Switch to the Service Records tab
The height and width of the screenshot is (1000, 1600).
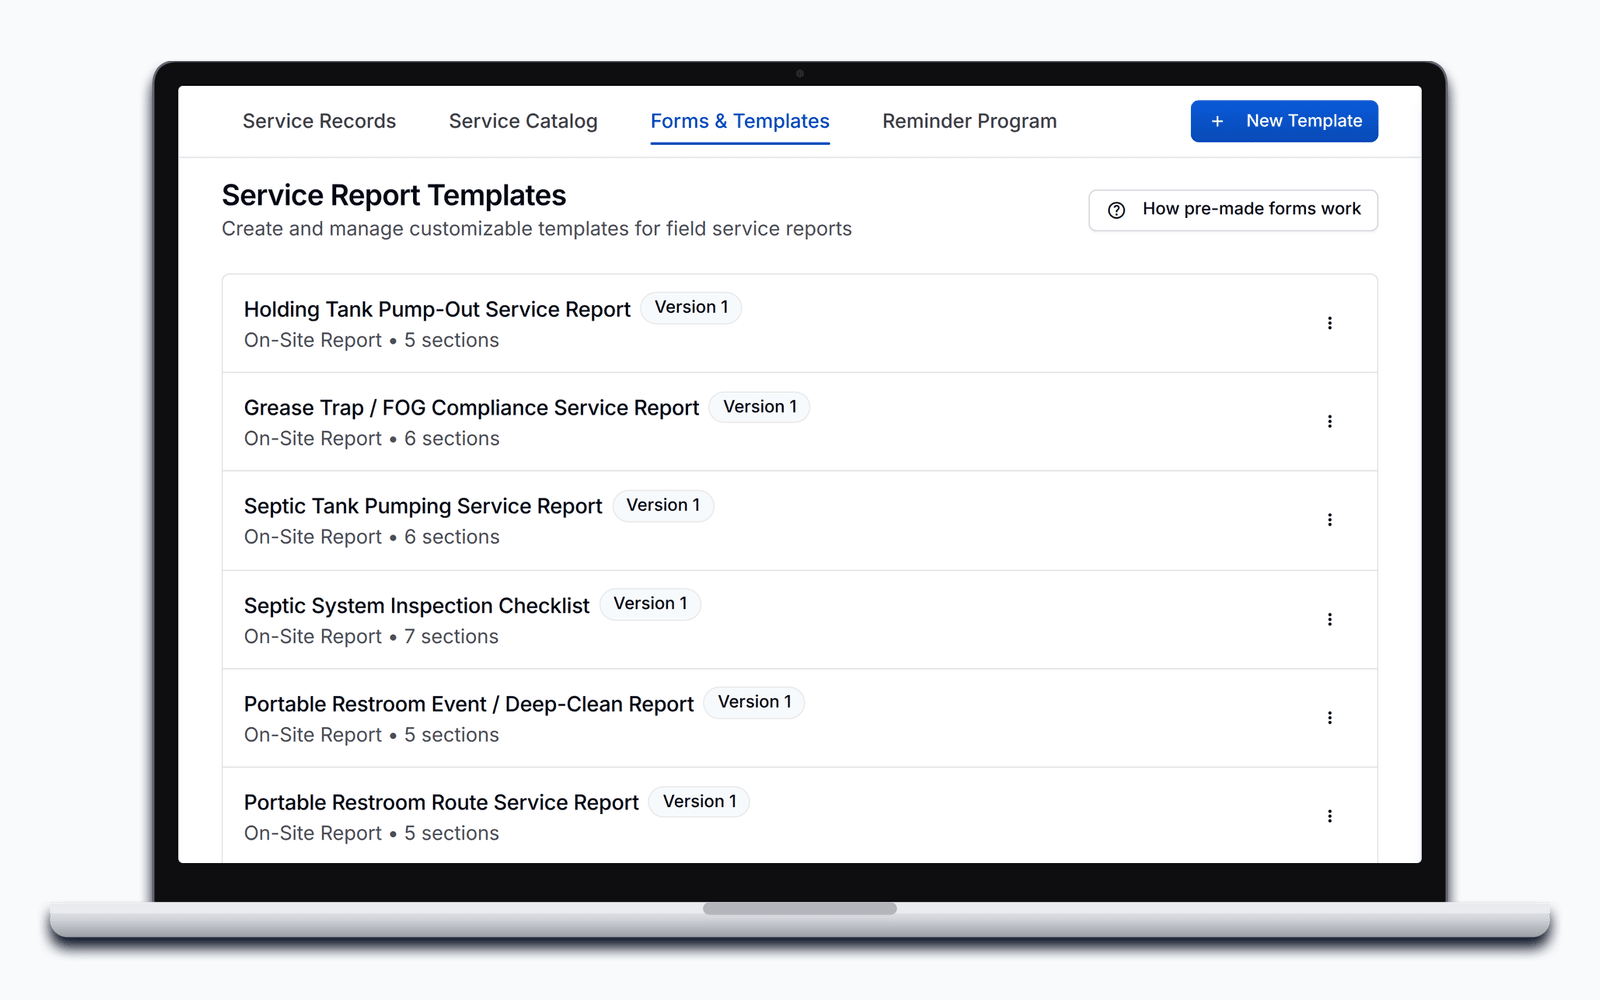coord(319,121)
